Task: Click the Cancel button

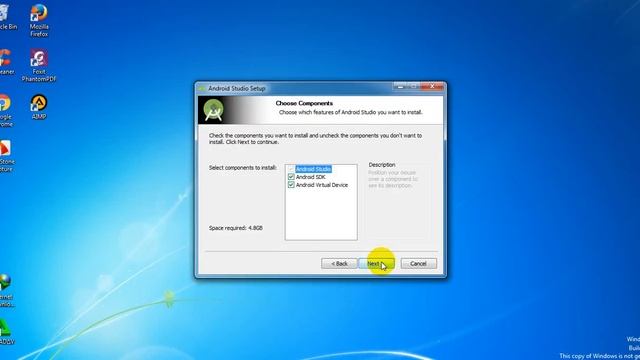Action: point(418,264)
